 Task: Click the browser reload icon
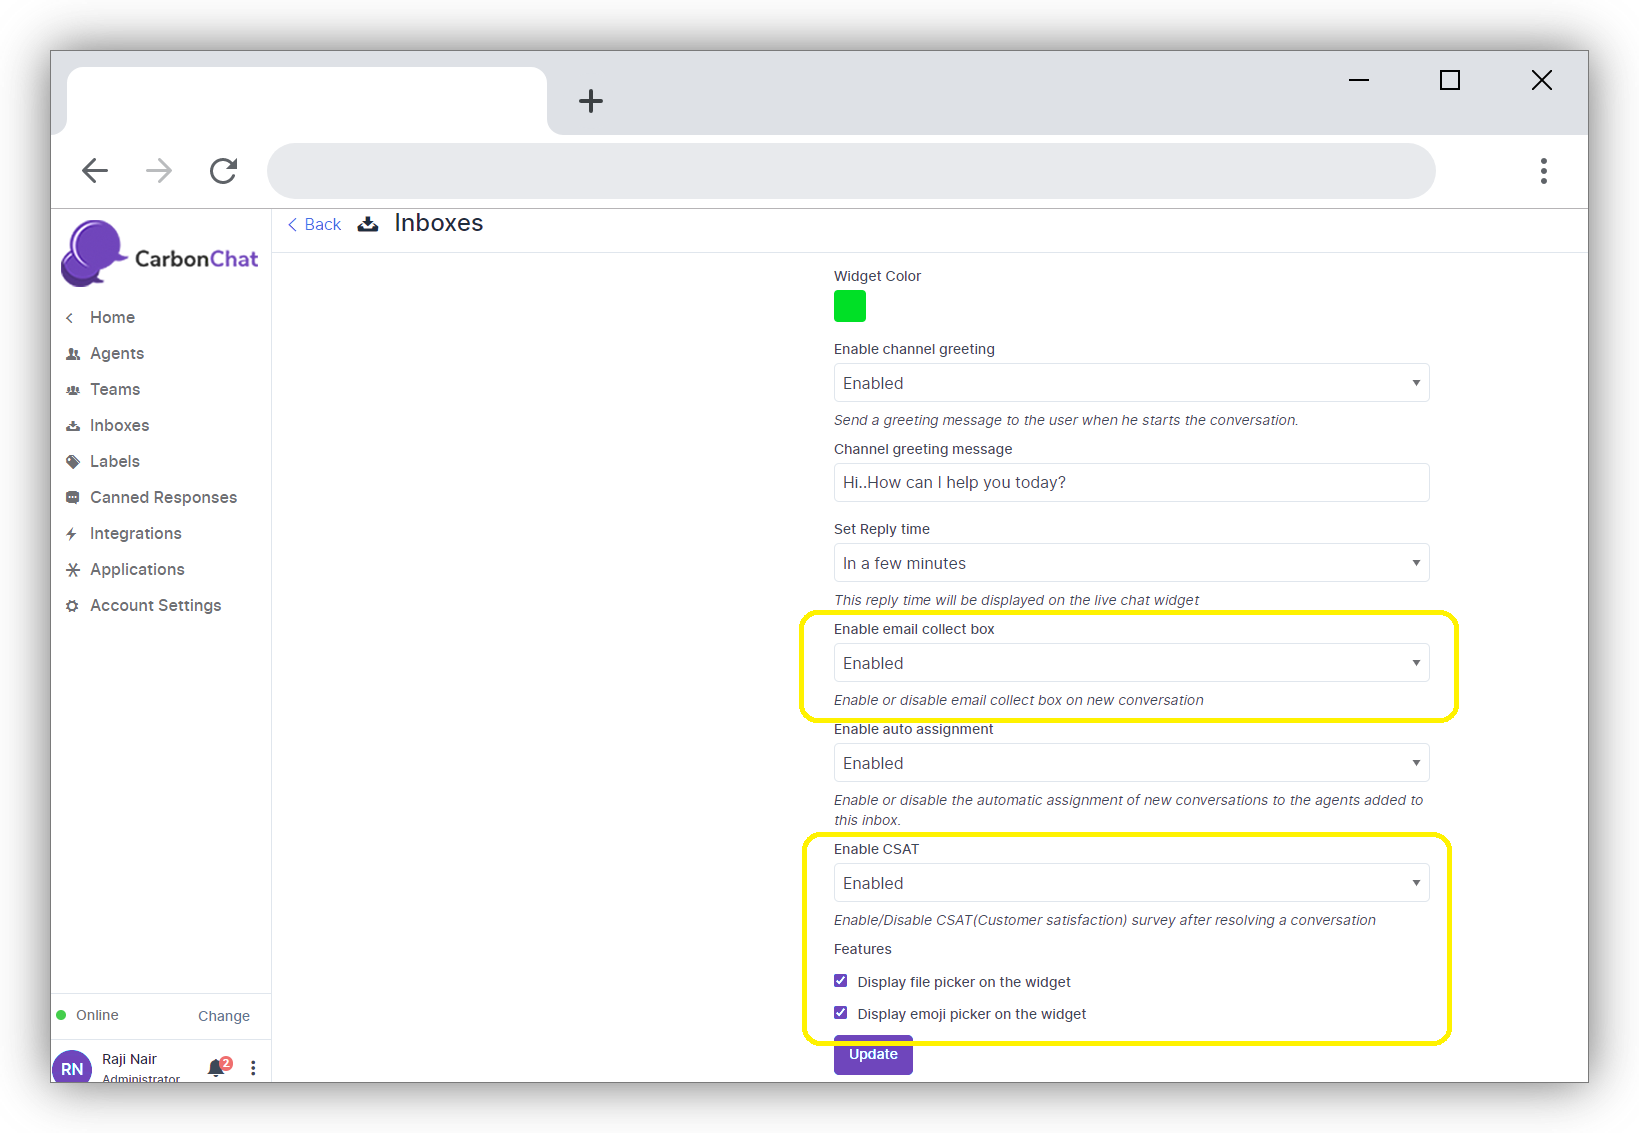pos(223,171)
